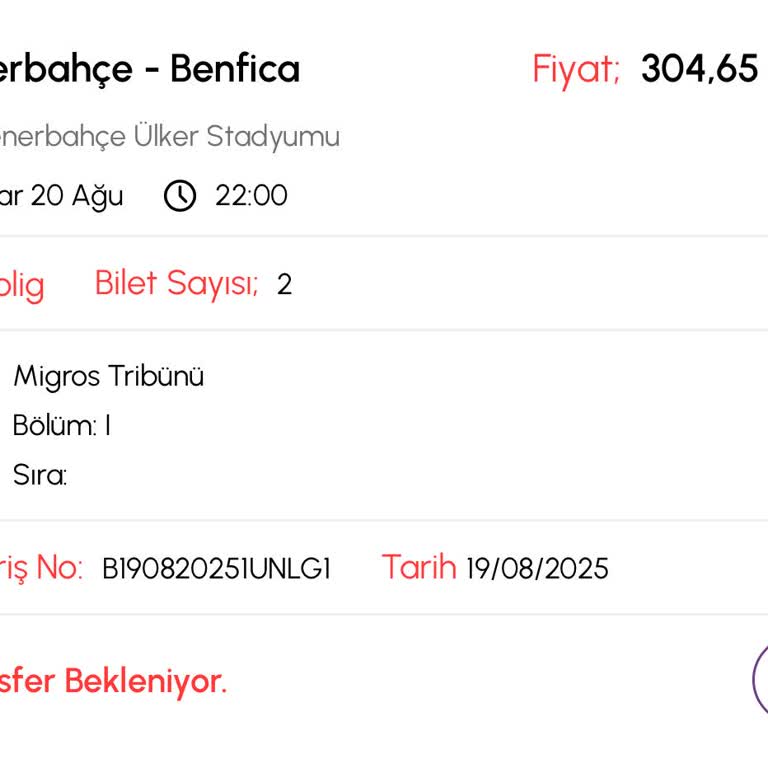Click the red "Fiyat;" price label

coord(576,69)
